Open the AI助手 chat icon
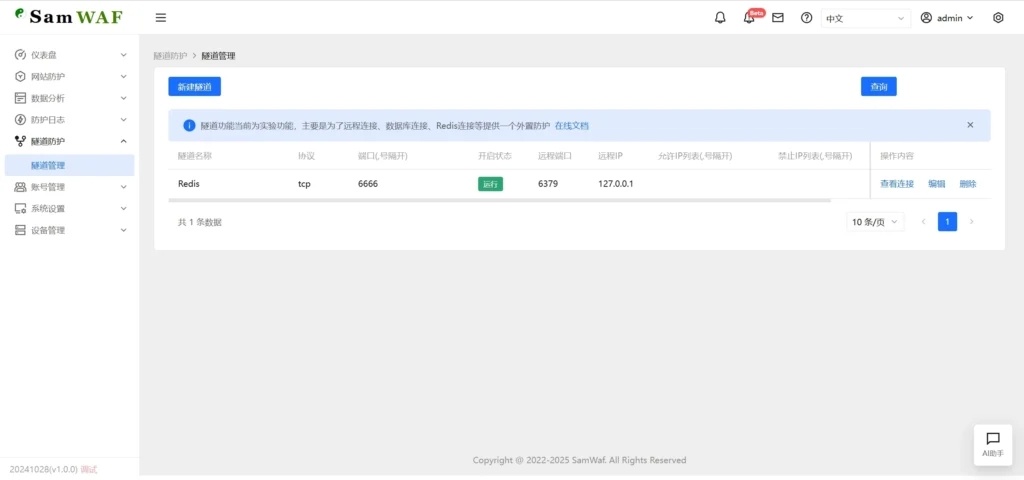1024x480 pixels. tap(993, 444)
